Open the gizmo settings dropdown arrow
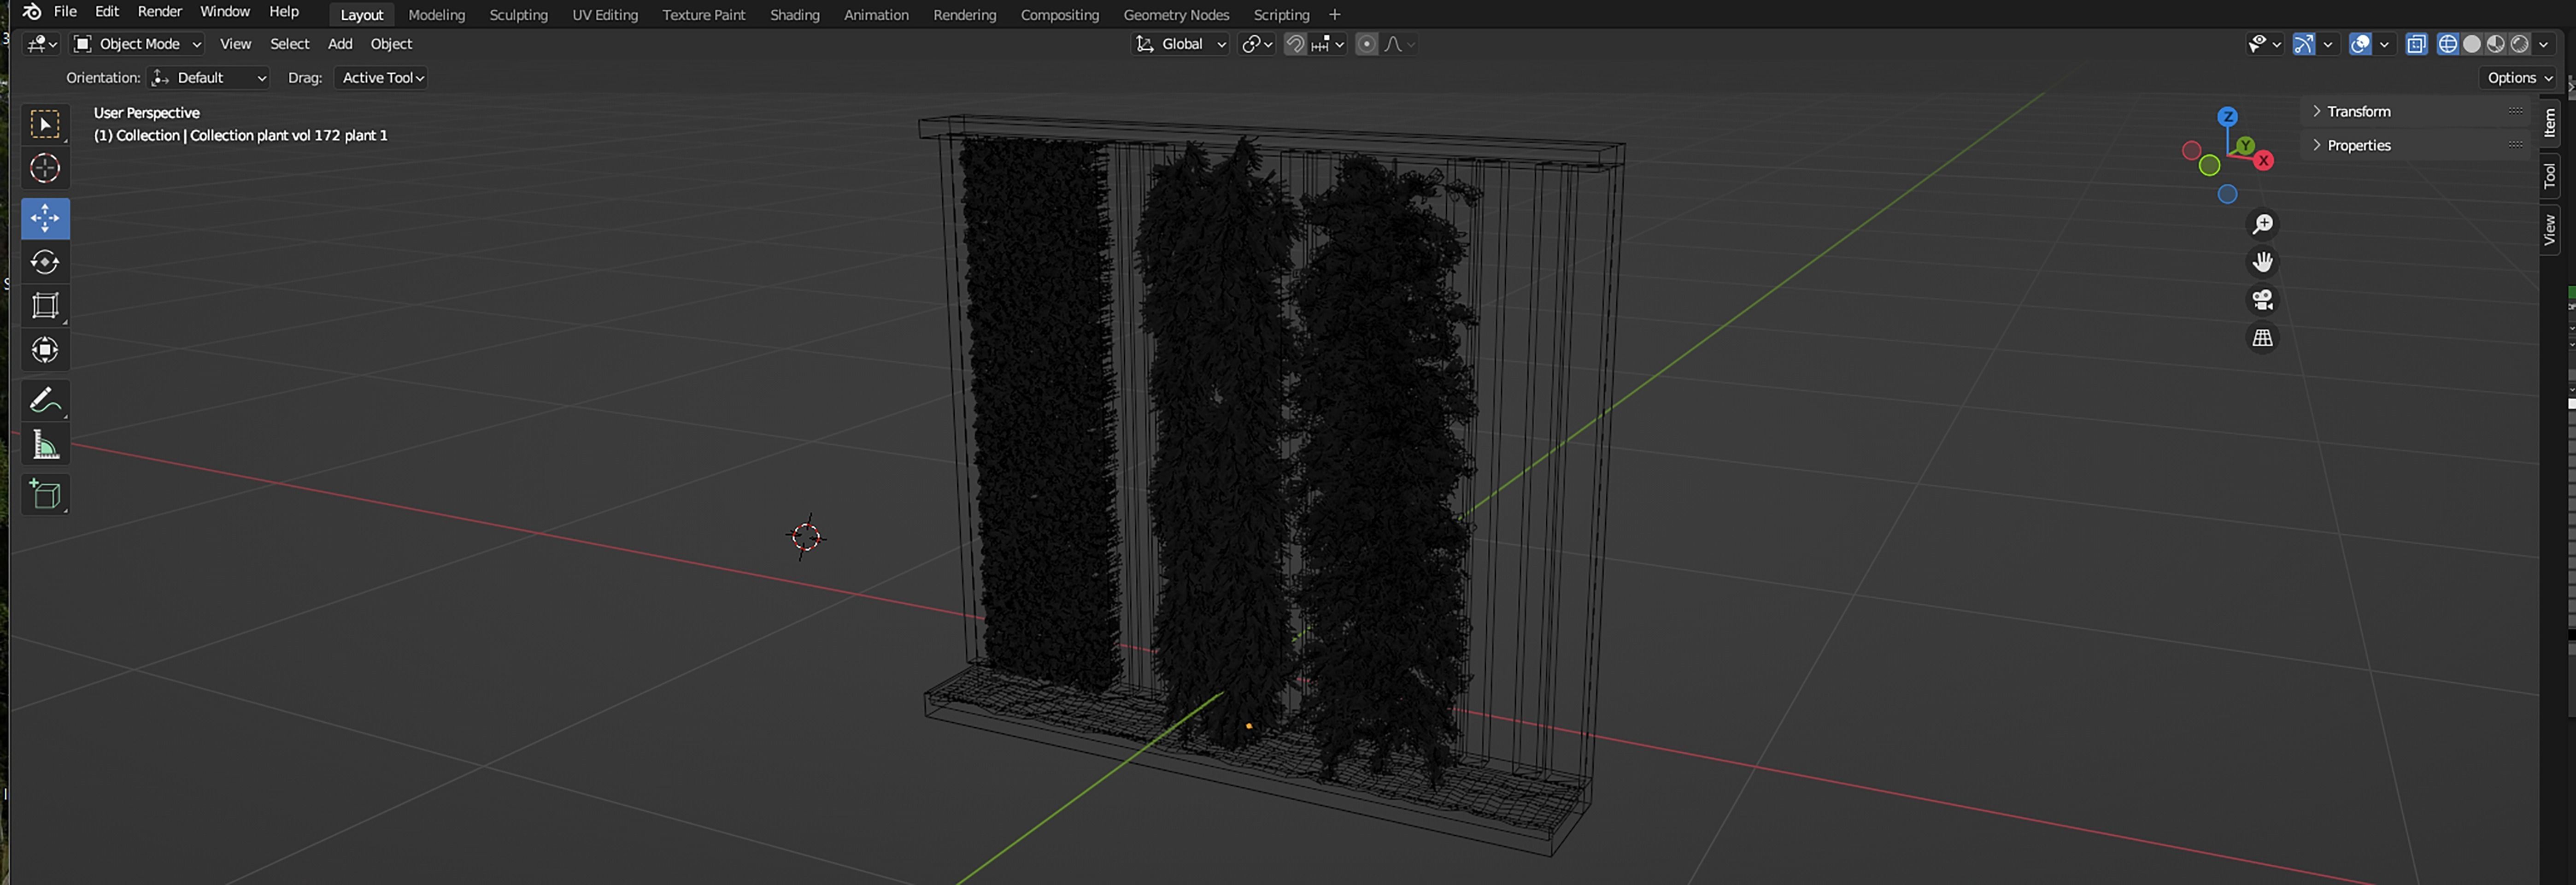Viewport: 2576px width, 885px height. coord(2328,44)
